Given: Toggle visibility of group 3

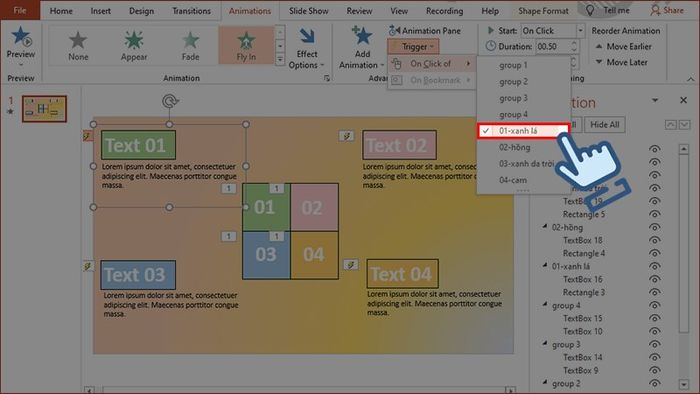Looking at the screenshot, I should 654,344.
